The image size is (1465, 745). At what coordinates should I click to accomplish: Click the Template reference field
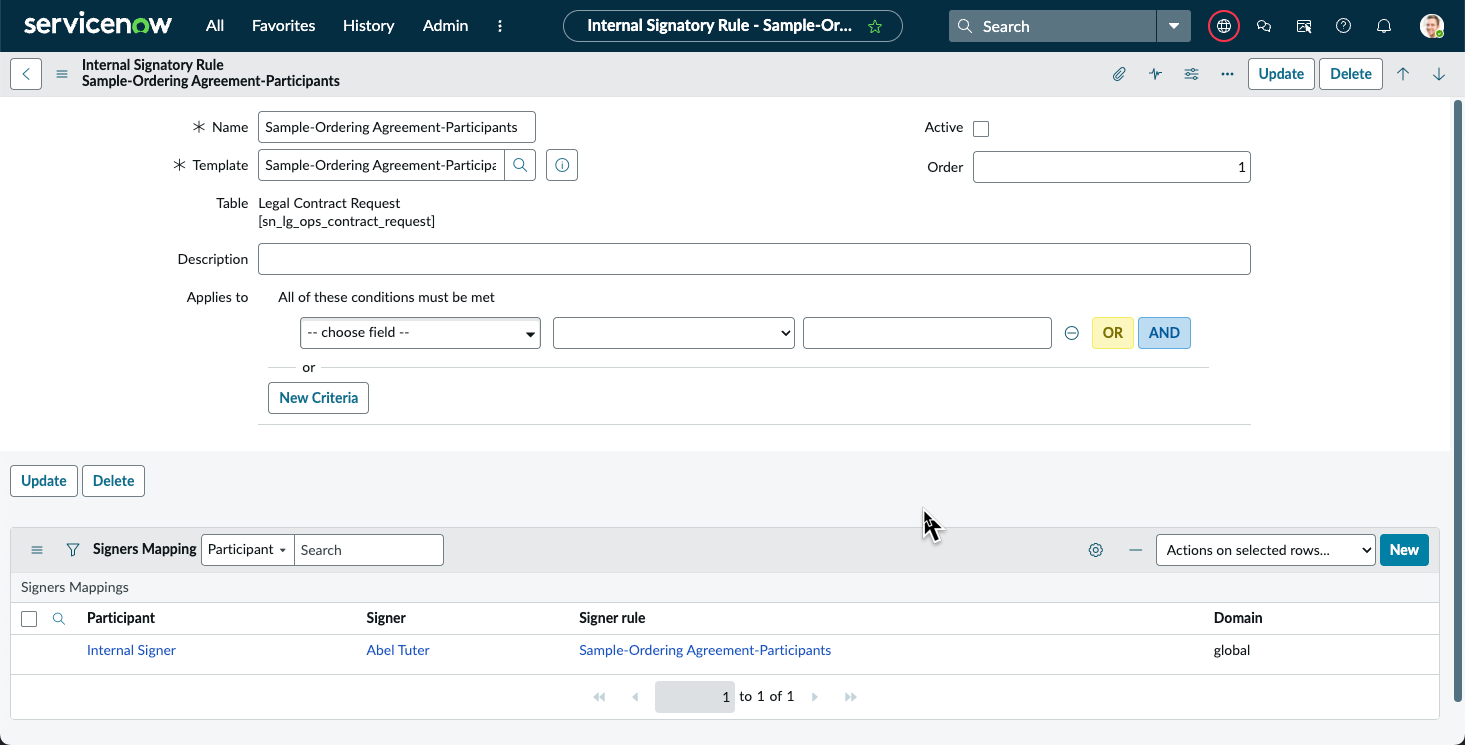click(381, 165)
